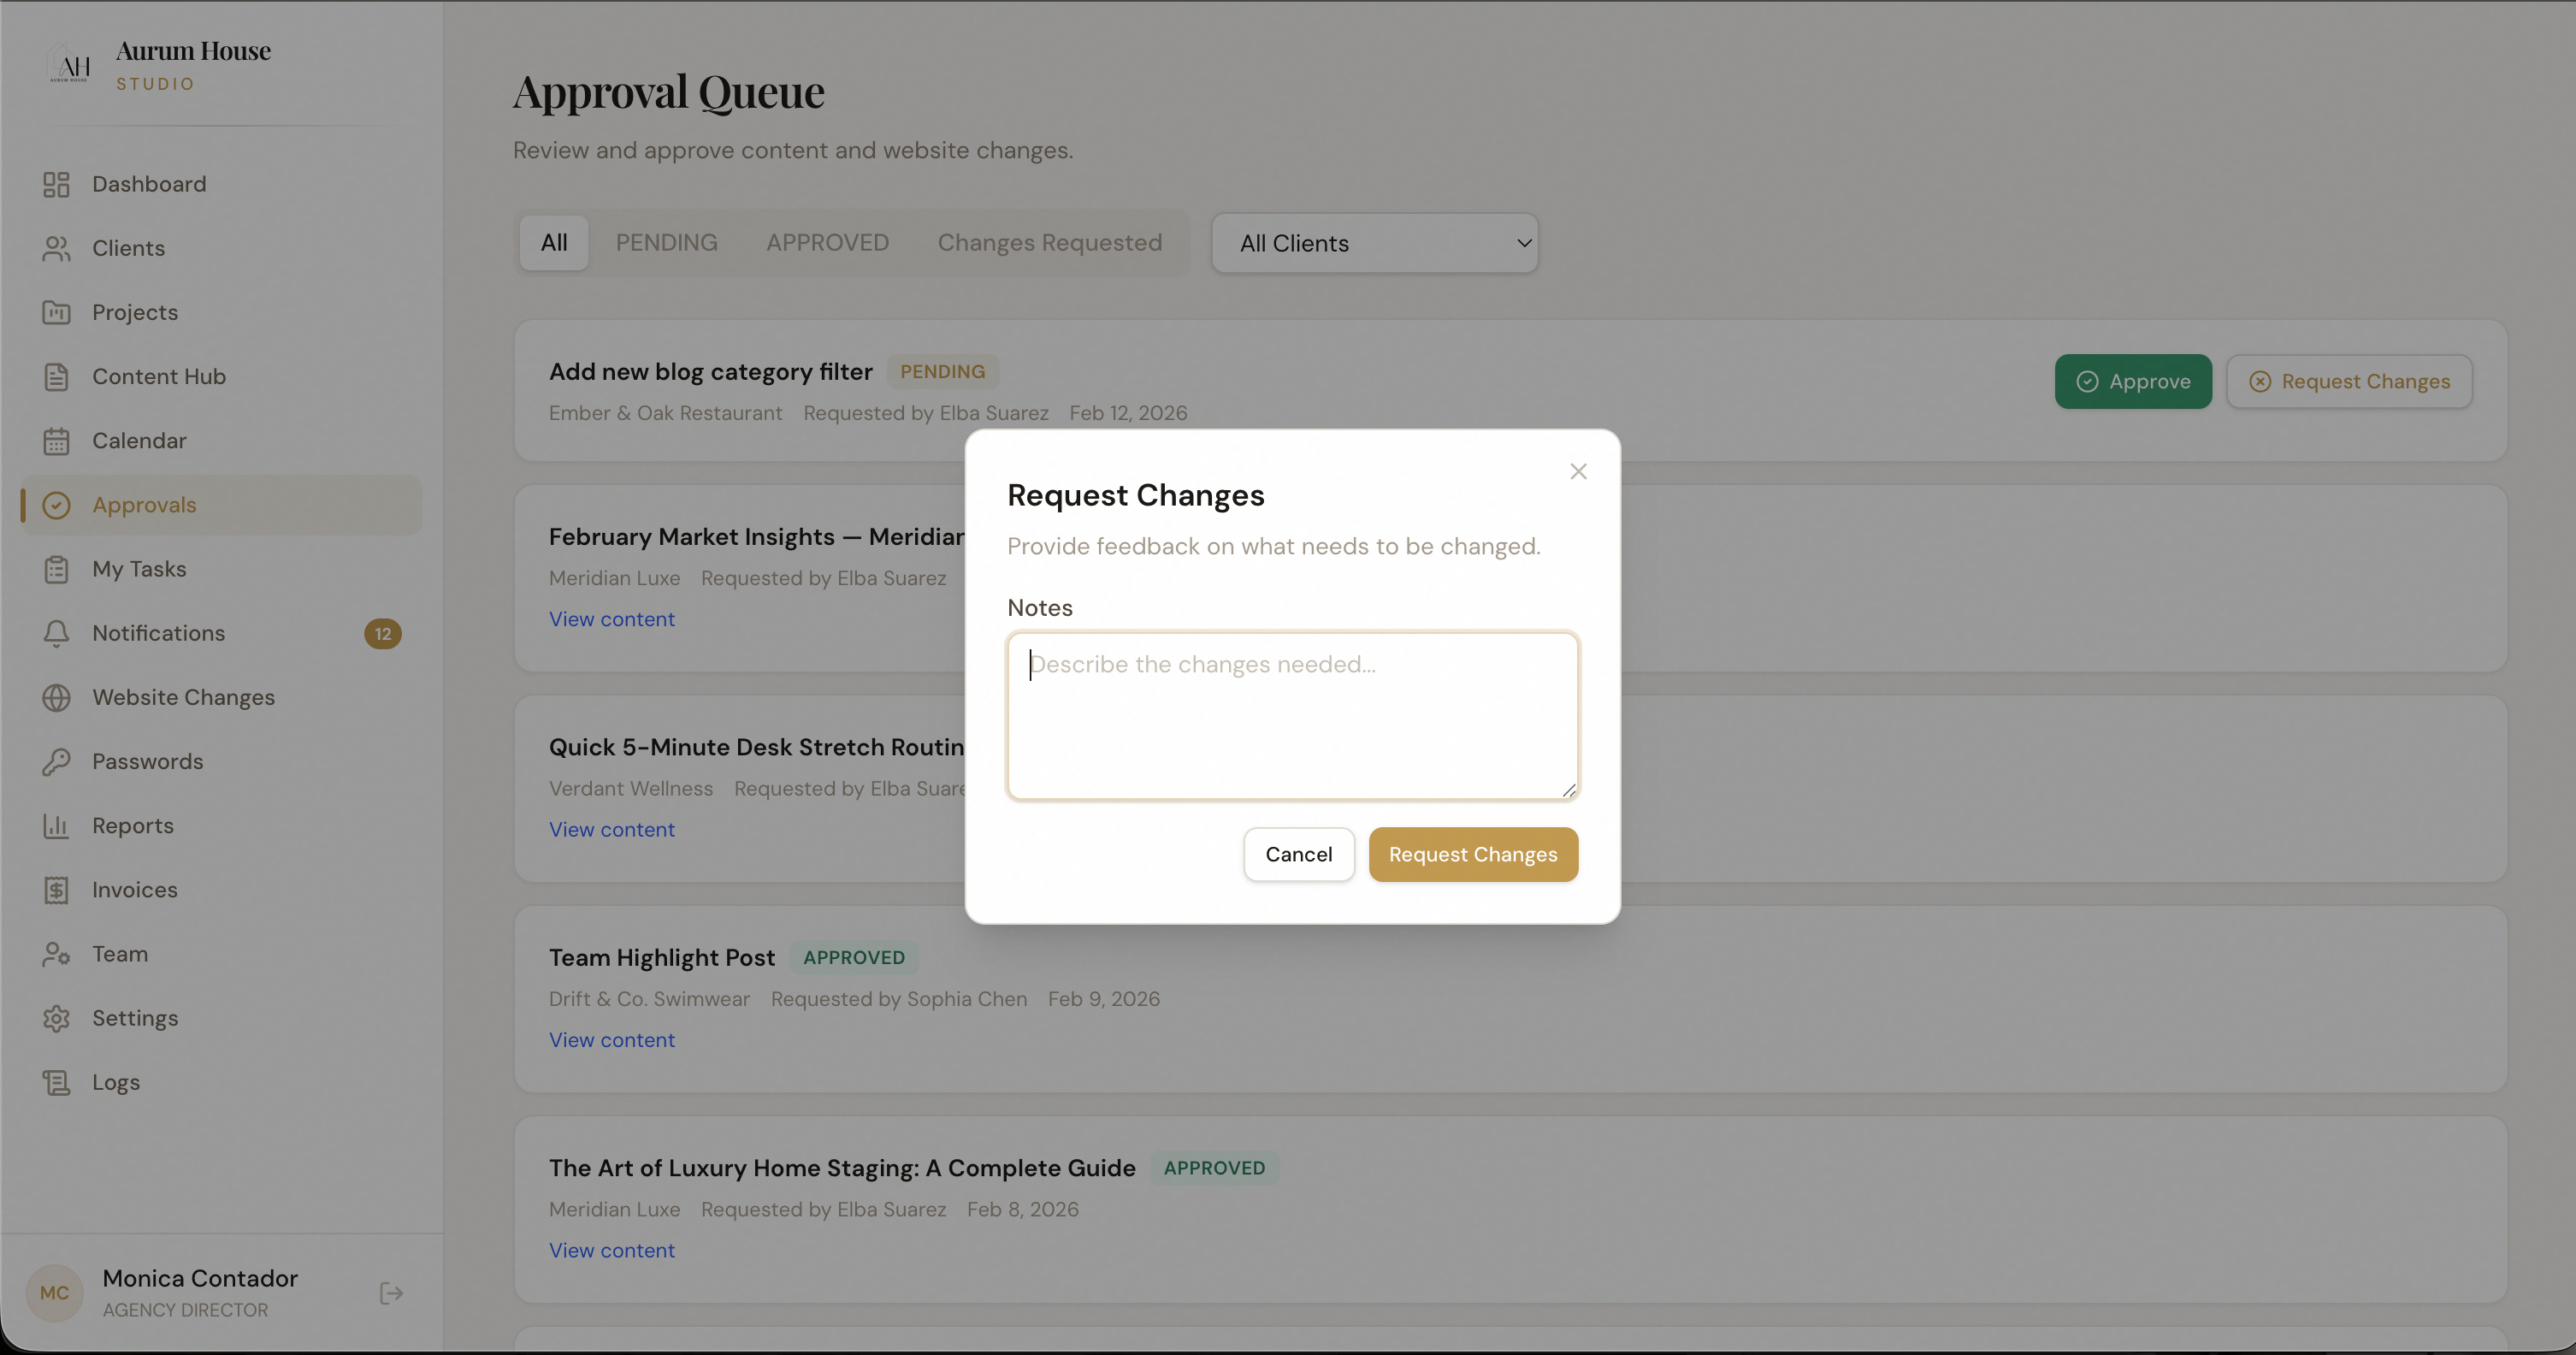The image size is (2576, 1355).
Task: Close the Request Changes dialog
Action: 1578,471
